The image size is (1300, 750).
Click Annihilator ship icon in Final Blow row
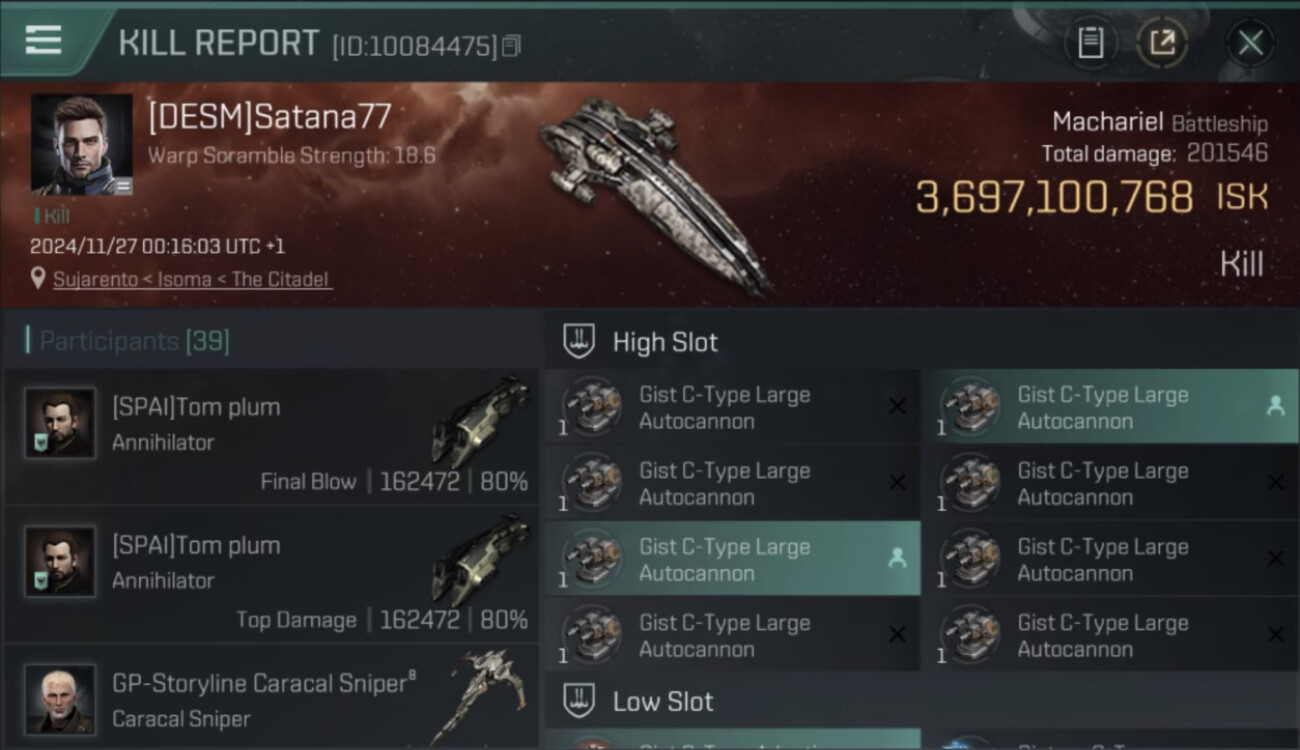tap(481, 420)
